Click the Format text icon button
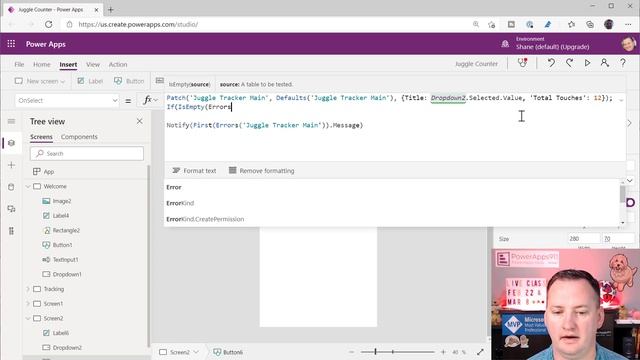Viewport: 640px width, 360px height. pos(194,171)
